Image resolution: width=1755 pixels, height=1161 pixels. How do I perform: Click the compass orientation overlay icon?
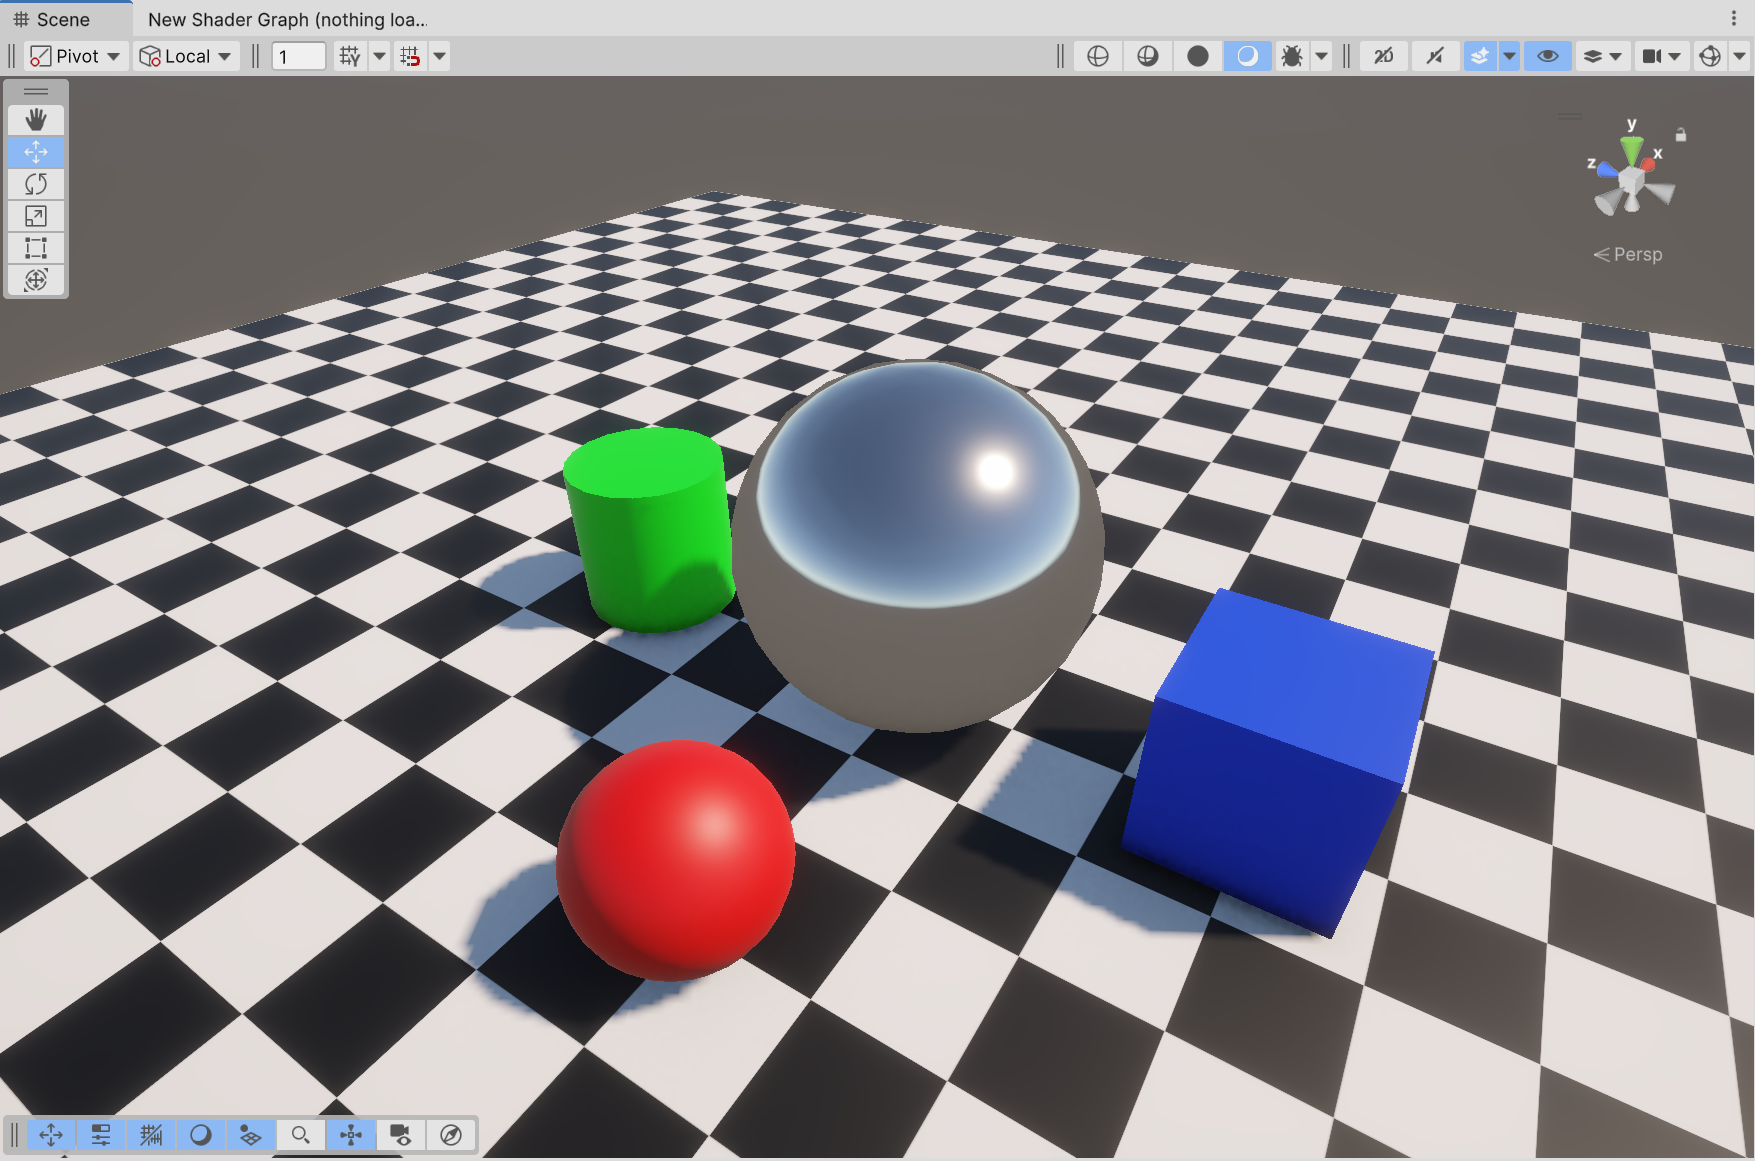coord(451,1135)
